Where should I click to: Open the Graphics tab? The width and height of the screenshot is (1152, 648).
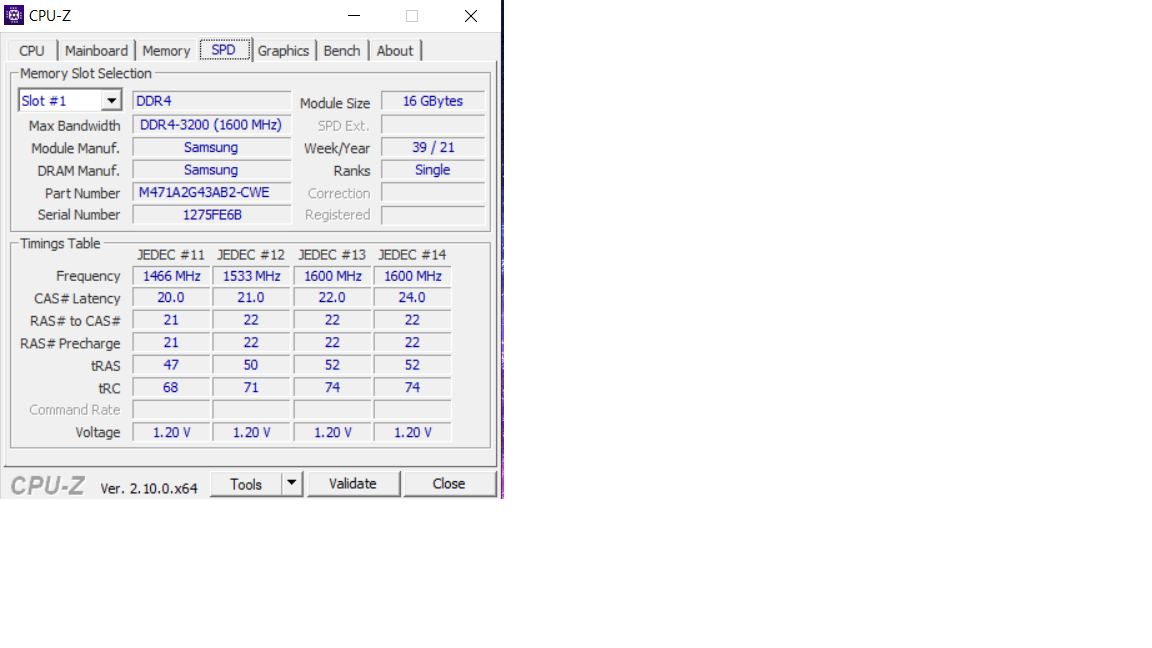pyautogui.click(x=283, y=51)
